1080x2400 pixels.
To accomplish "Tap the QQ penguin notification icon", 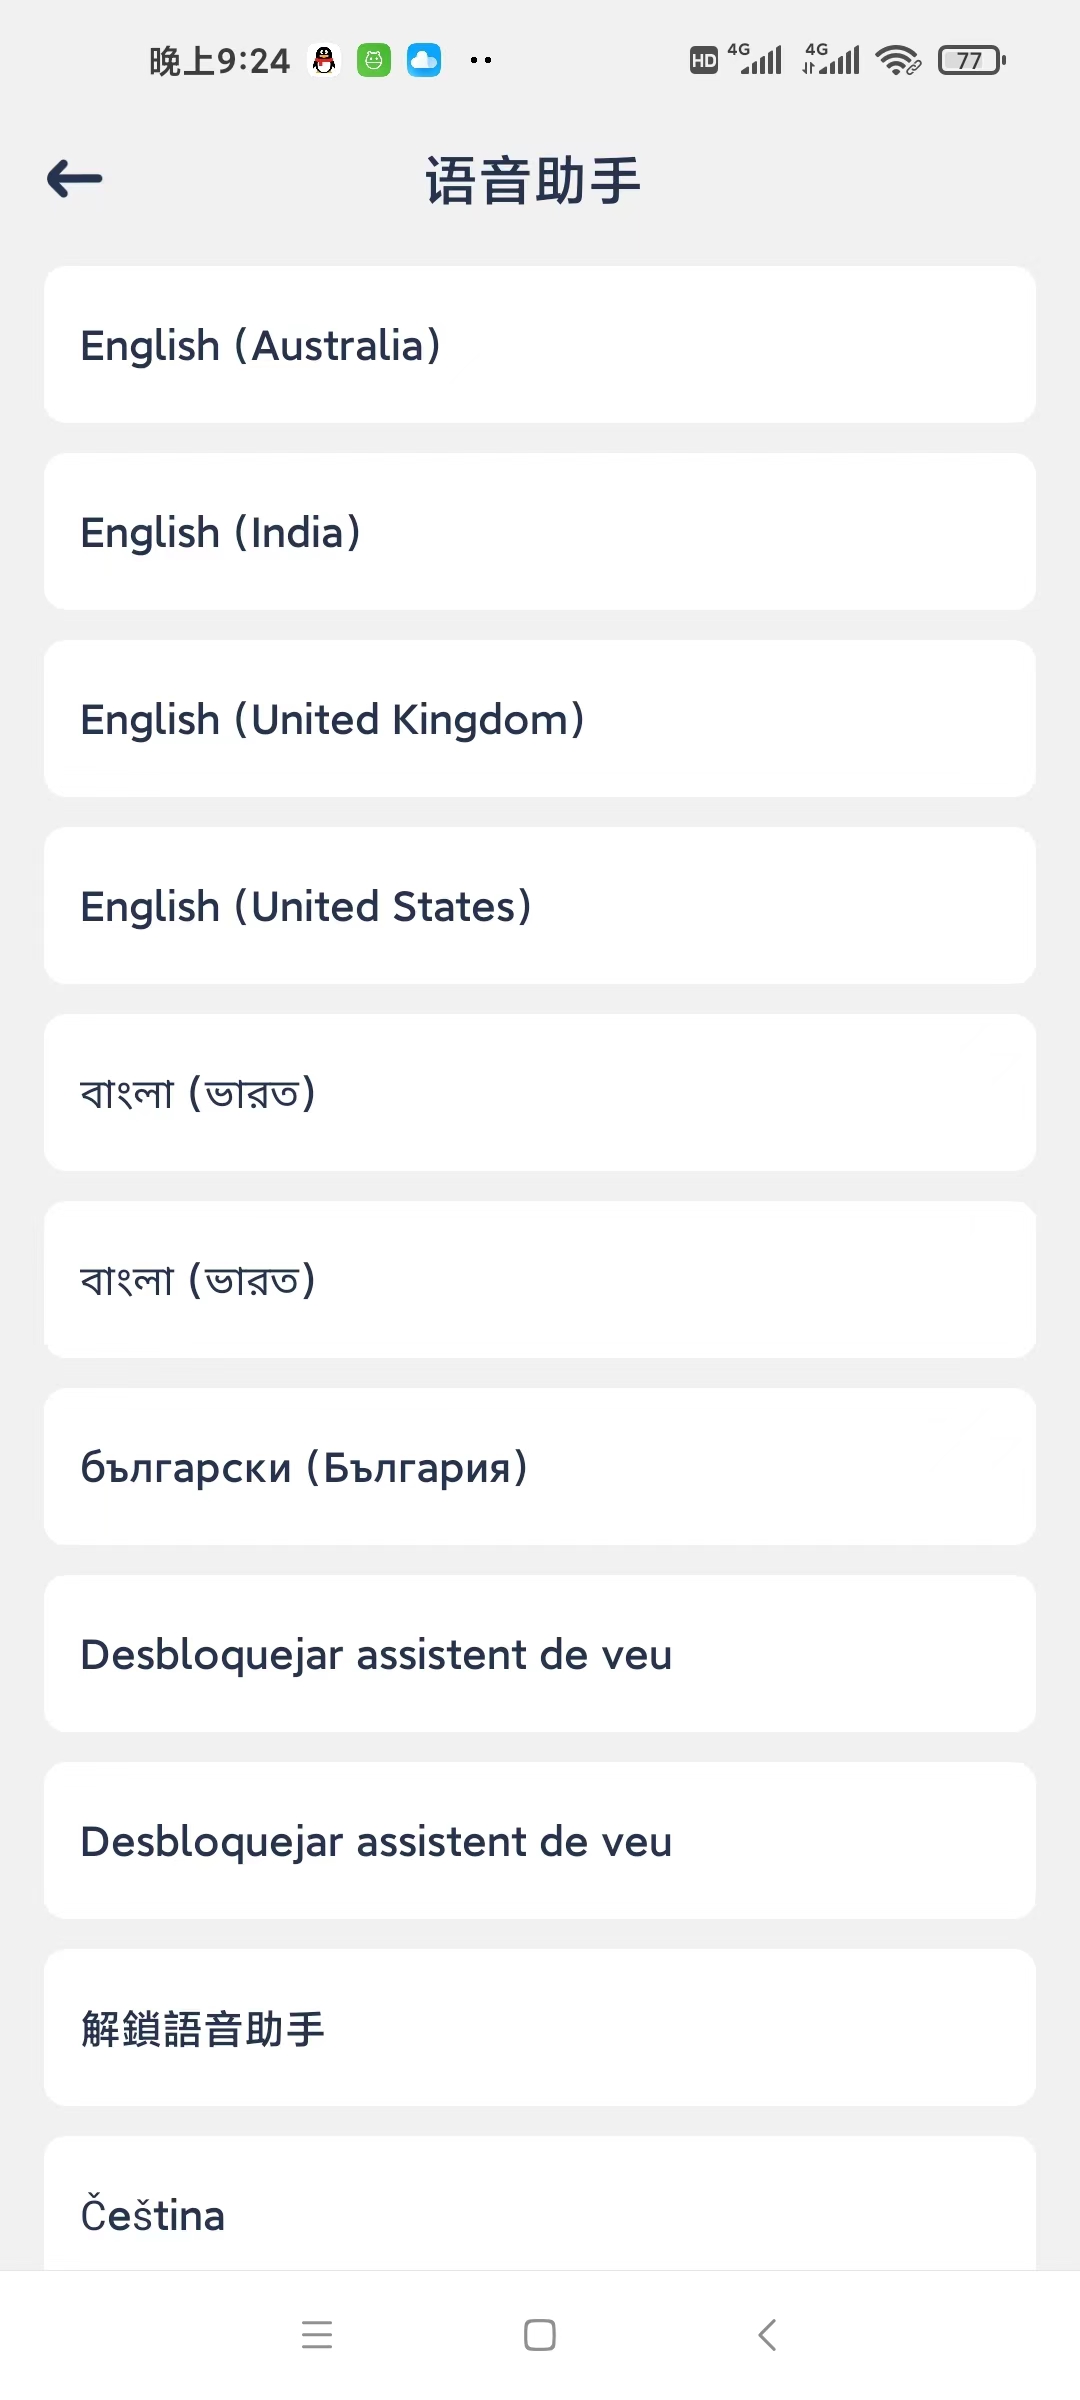I will [324, 60].
